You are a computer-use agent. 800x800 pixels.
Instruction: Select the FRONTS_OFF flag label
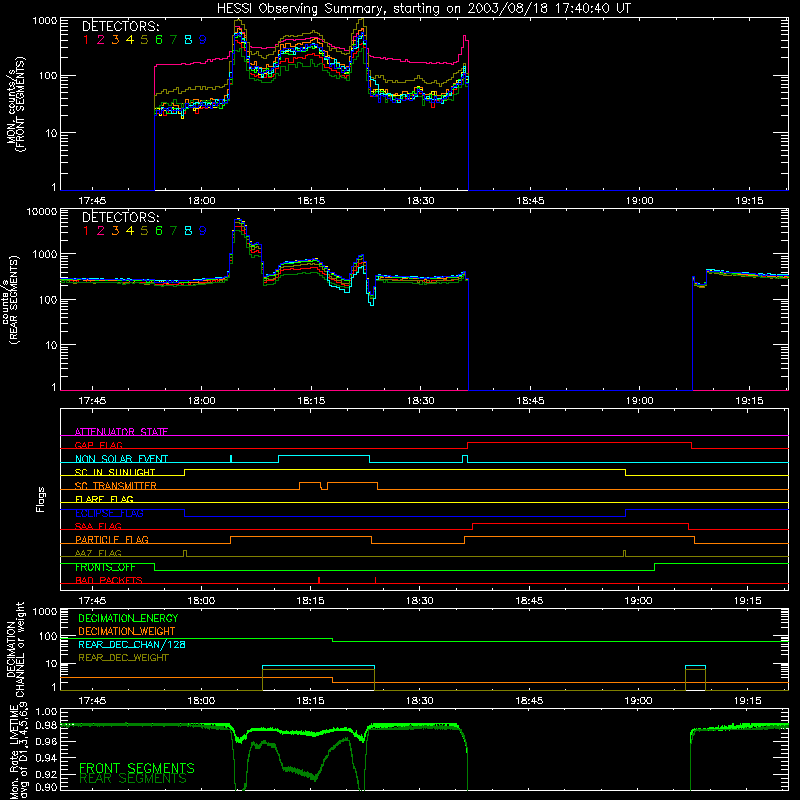(x=105, y=567)
